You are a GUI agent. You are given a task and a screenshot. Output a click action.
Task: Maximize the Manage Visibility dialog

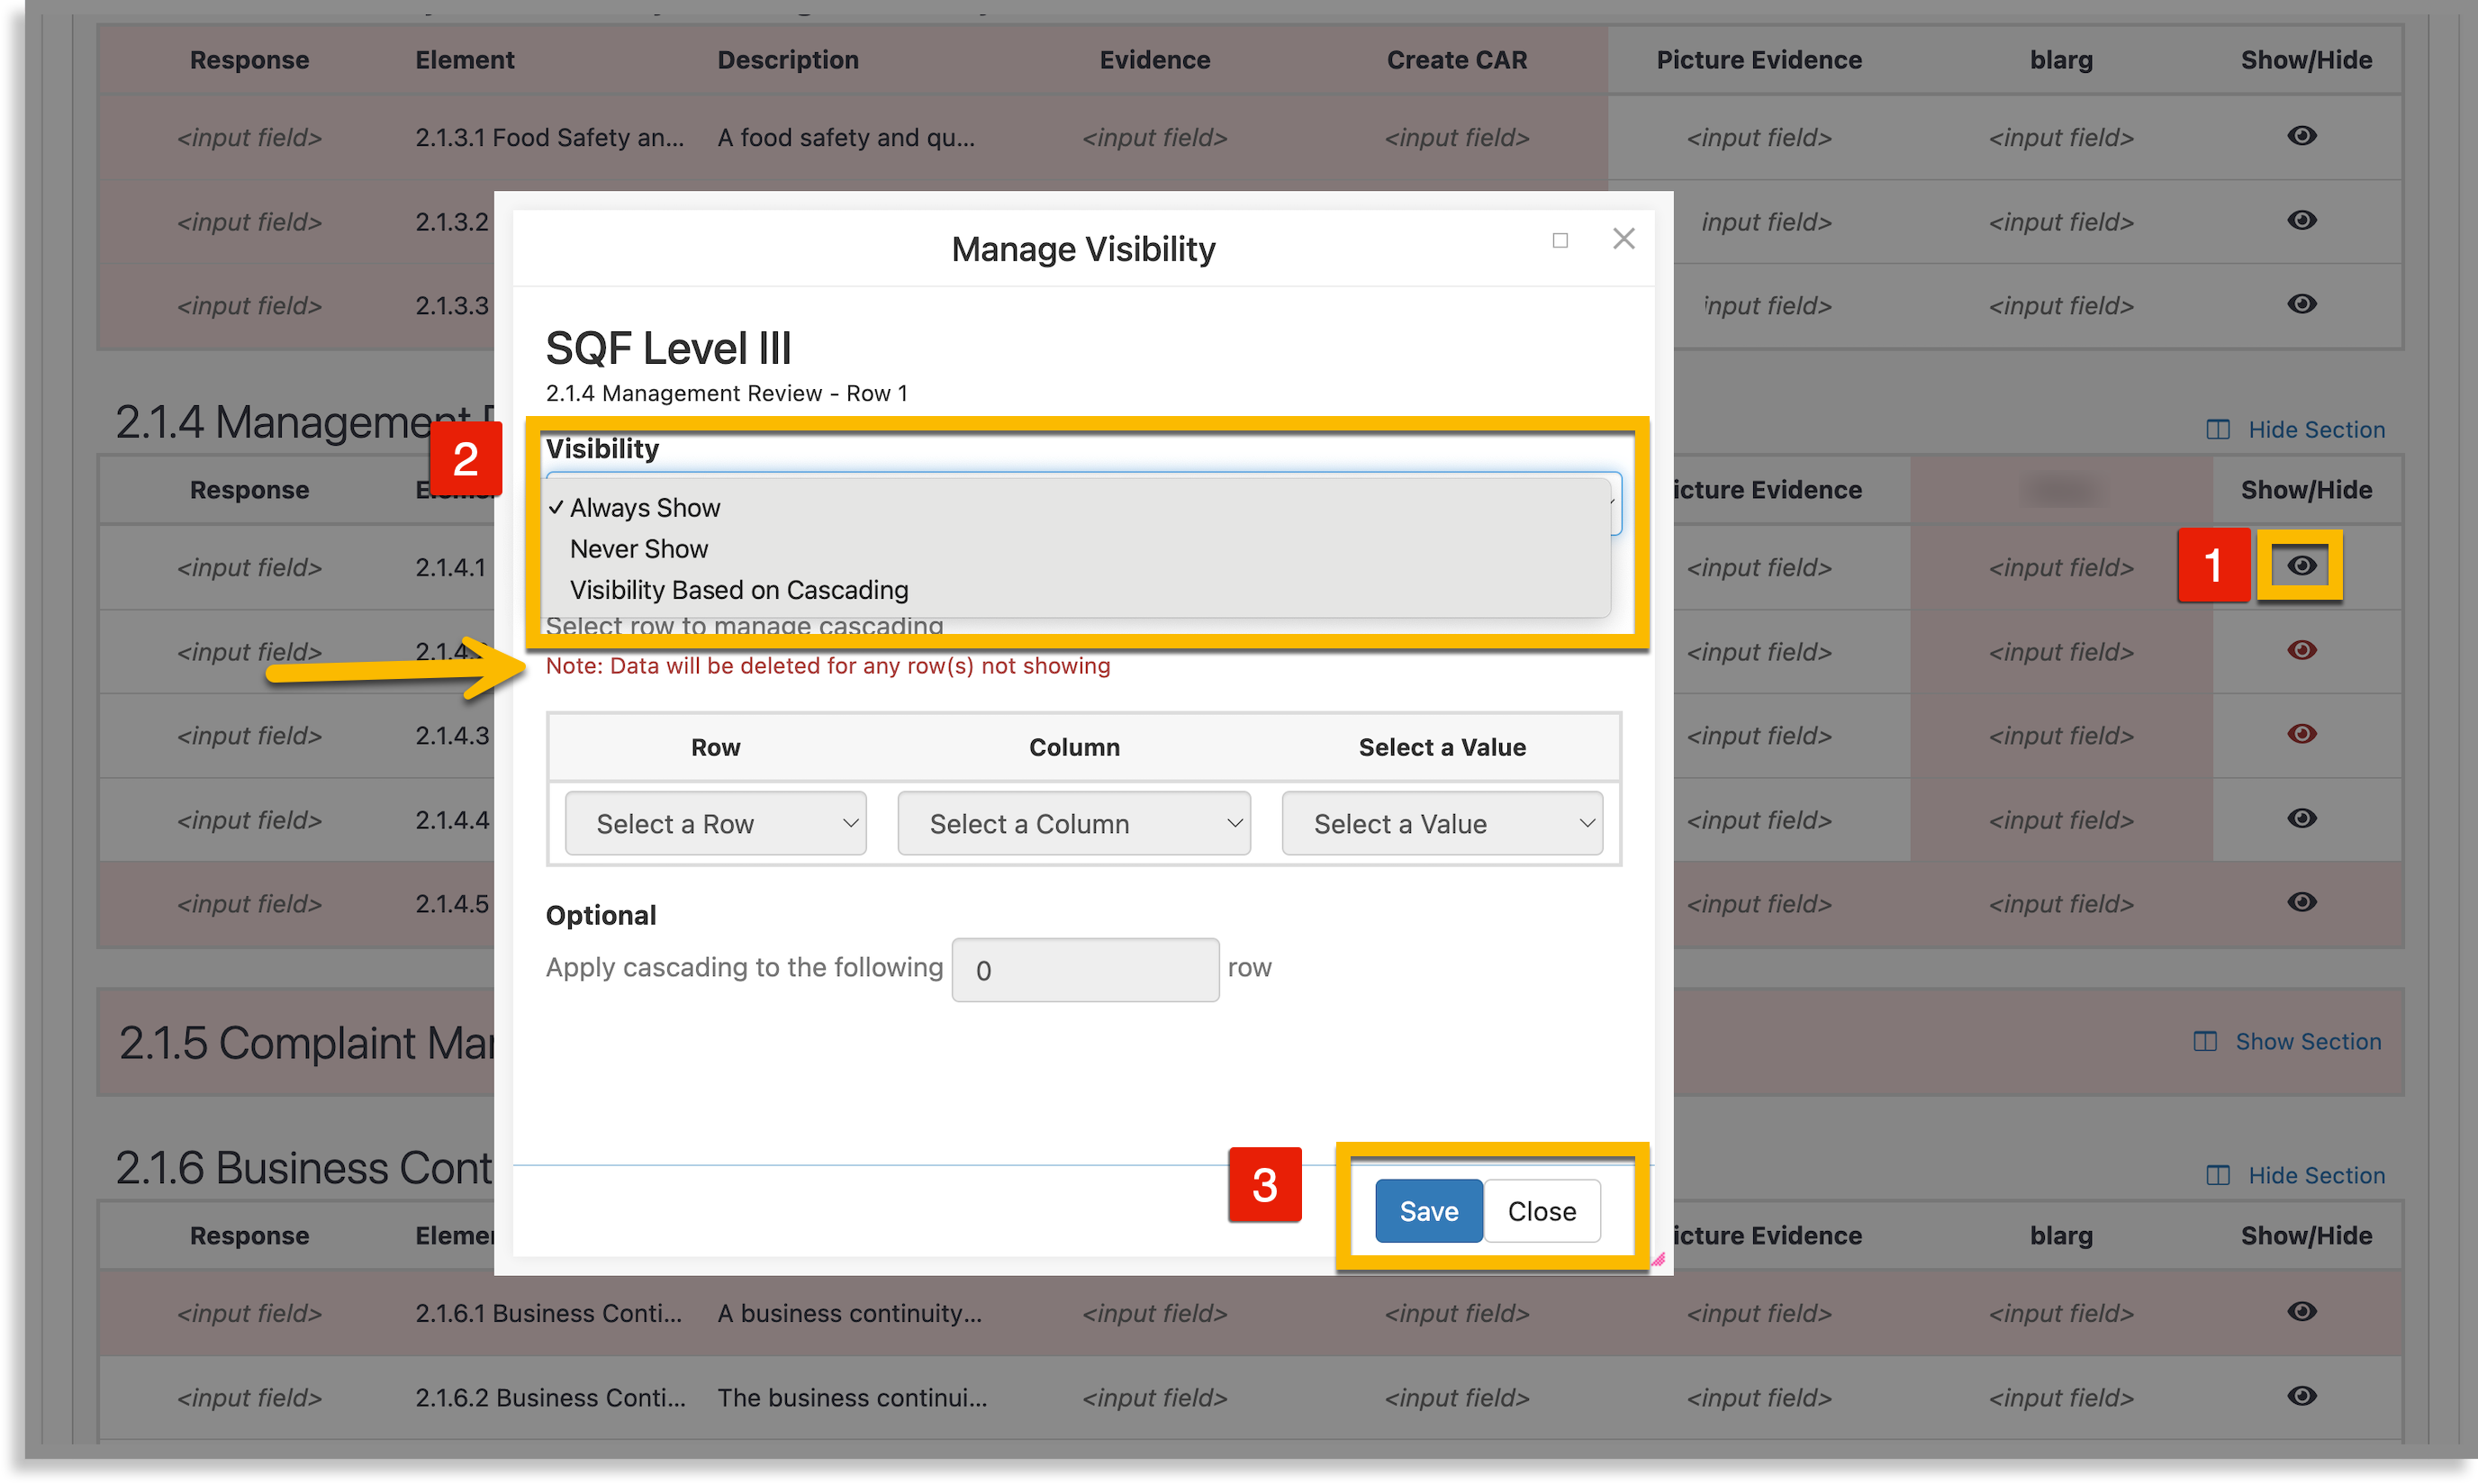(x=1560, y=240)
